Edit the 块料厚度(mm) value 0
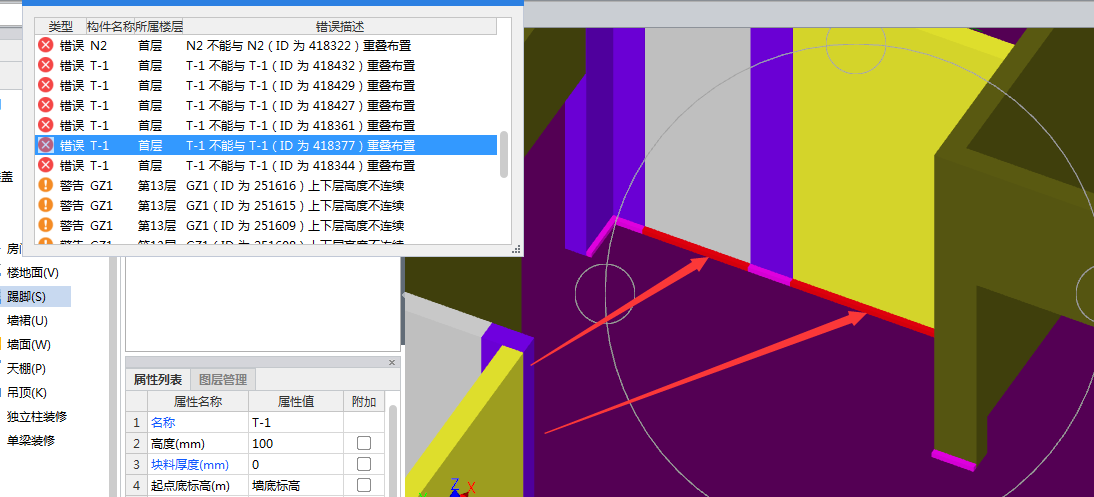 click(295, 464)
